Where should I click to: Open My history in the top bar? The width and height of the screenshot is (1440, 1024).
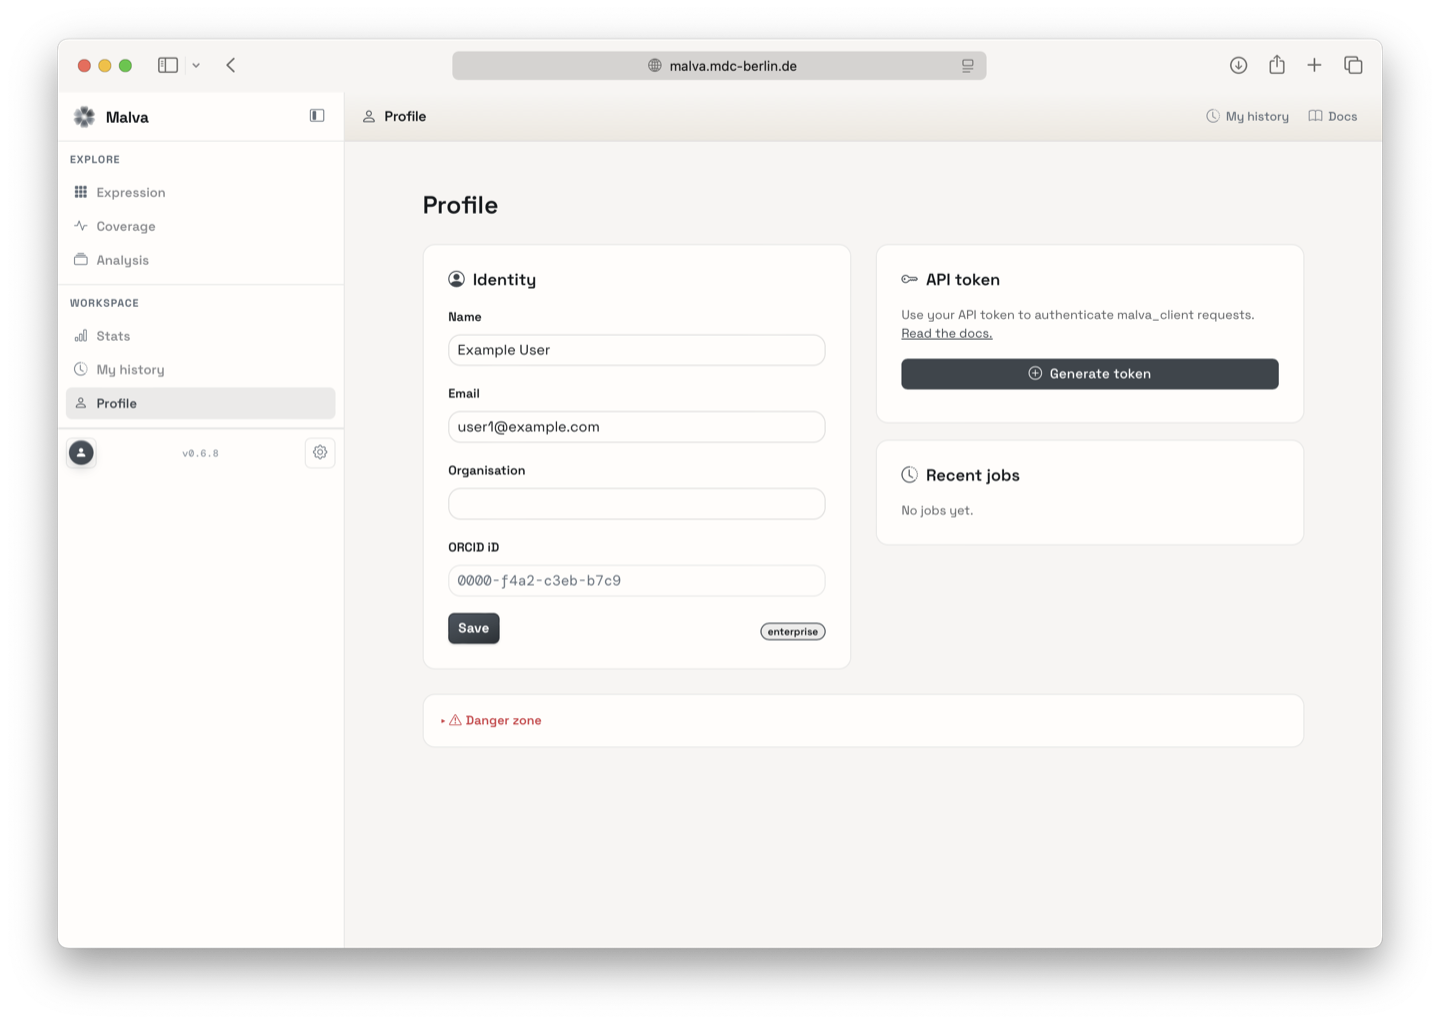(1247, 117)
